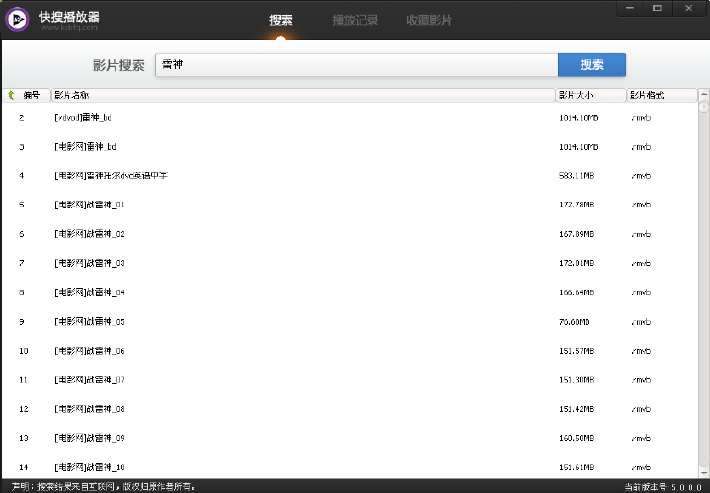Select the row [电影网]战雷神_01
710x493 pixels.
point(350,205)
